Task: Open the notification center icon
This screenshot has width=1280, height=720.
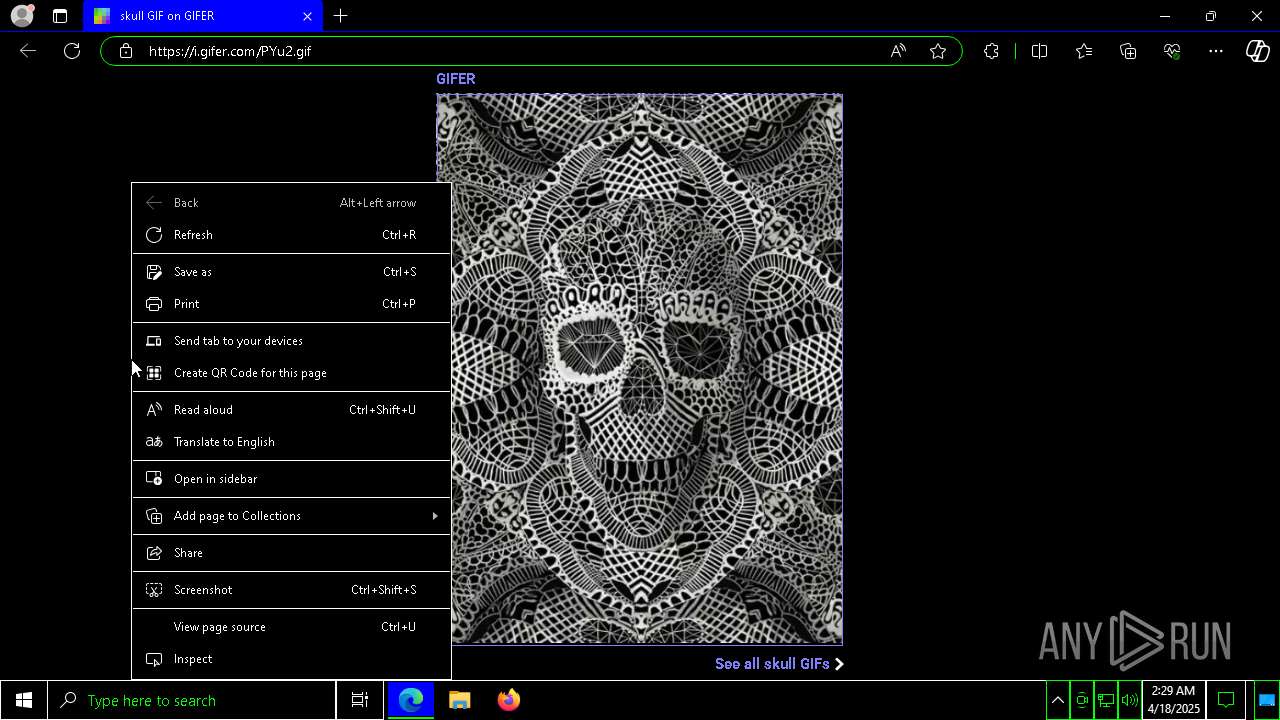Action: [1226, 700]
